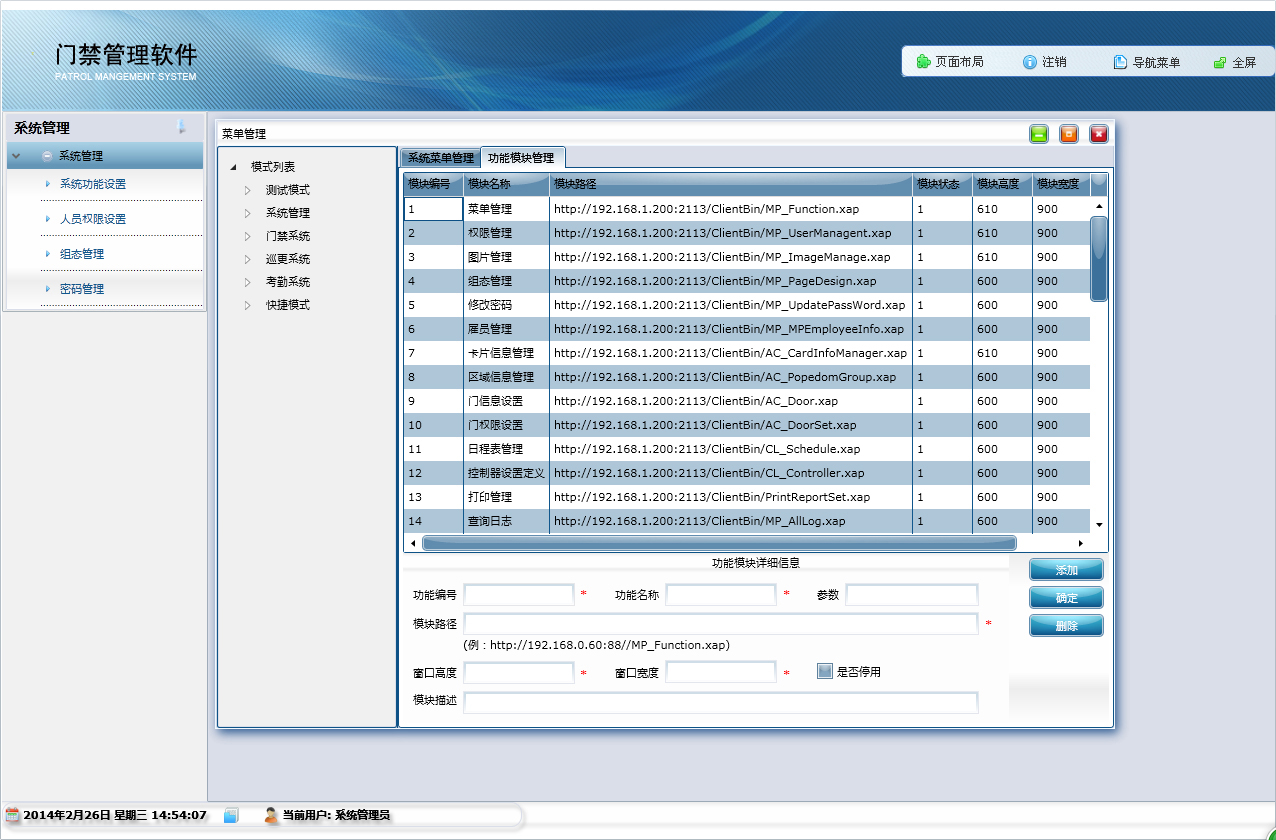Click the 页面布局 label
Image resolution: width=1276 pixels, height=840 pixels.
pyautogui.click(x=959, y=62)
